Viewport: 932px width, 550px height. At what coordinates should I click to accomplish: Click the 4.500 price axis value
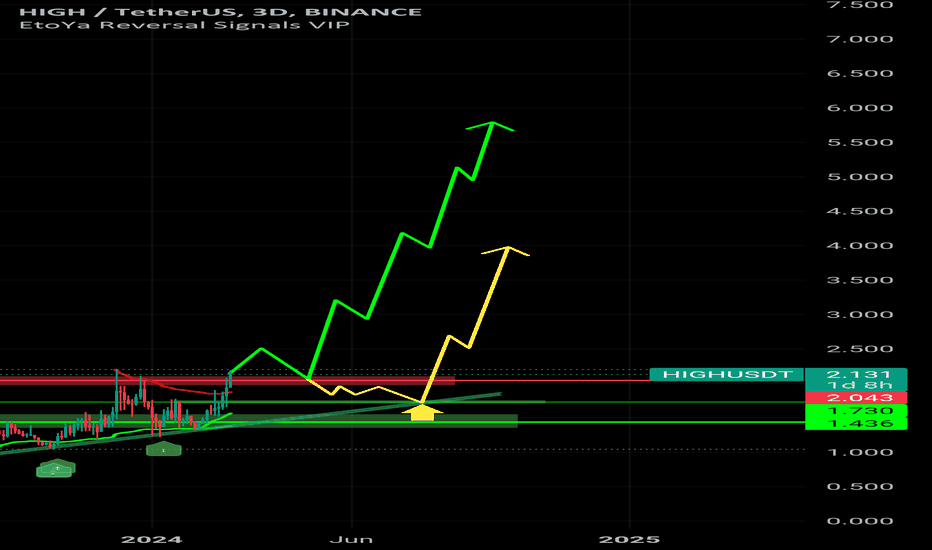click(859, 212)
